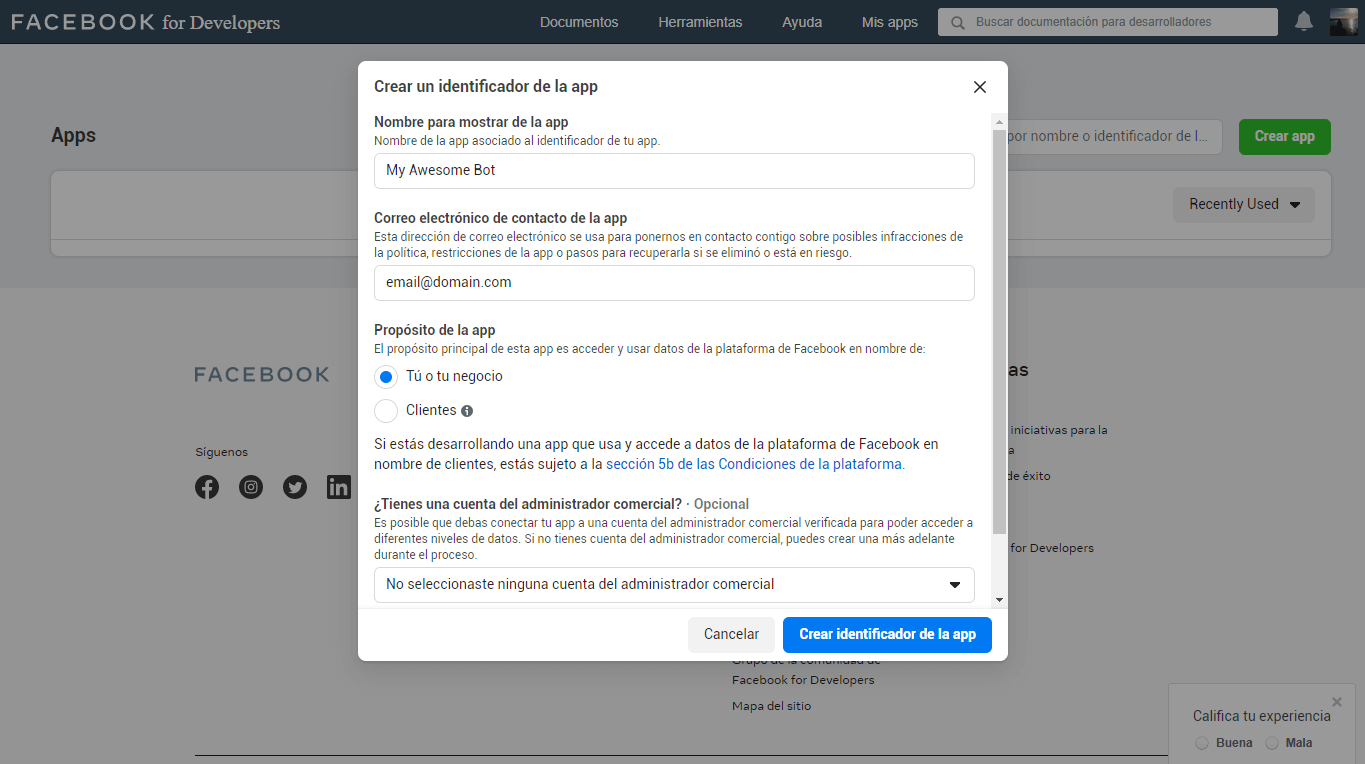Open the LinkedIn social icon under Síguenos
This screenshot has width=1365, height=764.
pyautogui.click(x=339, y=488)
